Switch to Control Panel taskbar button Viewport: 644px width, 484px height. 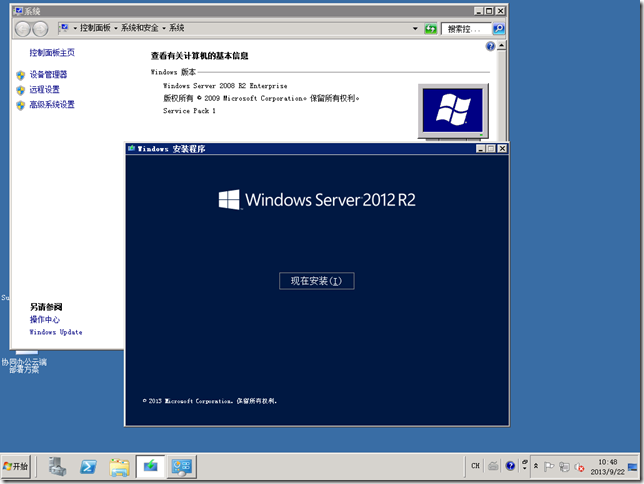(182, 466)
